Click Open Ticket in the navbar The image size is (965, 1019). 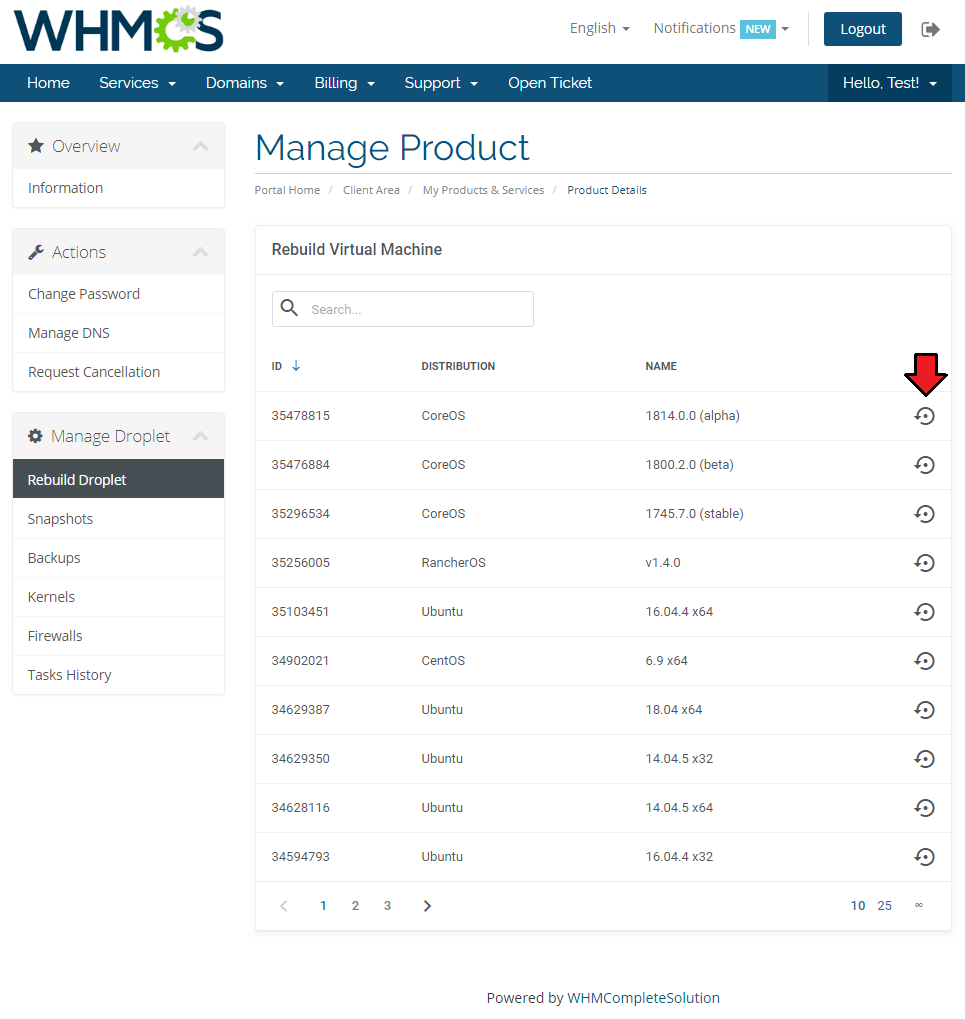click(x=550, y=83)
